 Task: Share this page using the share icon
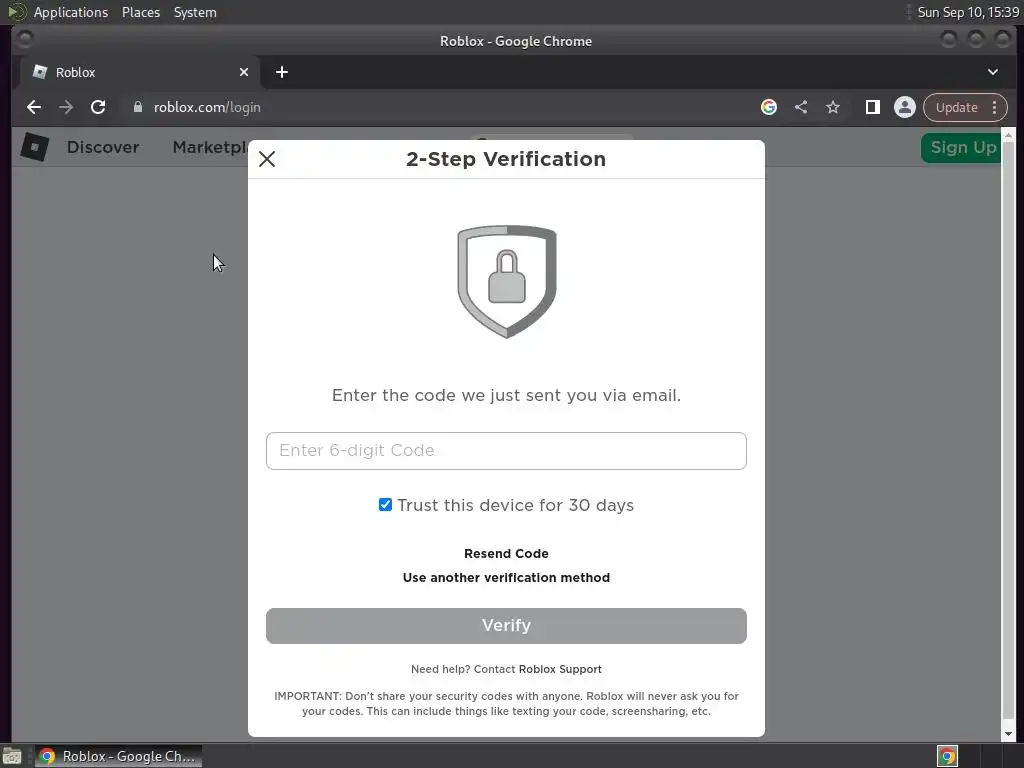(x=801, y=107)
